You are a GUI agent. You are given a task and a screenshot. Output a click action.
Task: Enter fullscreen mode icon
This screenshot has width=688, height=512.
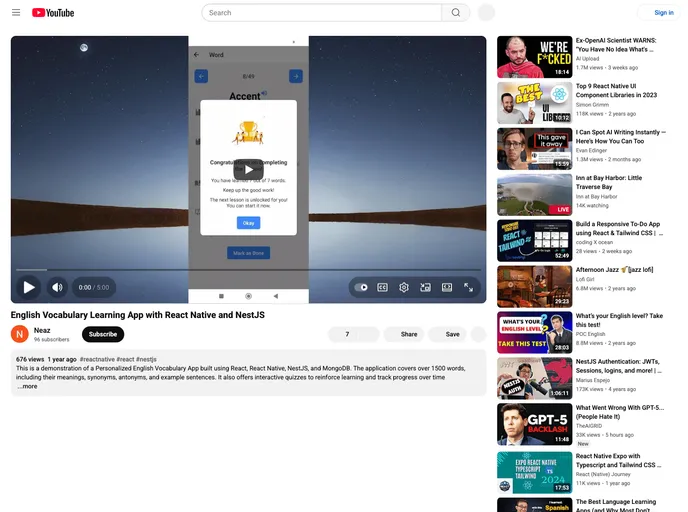coord(468,287)
